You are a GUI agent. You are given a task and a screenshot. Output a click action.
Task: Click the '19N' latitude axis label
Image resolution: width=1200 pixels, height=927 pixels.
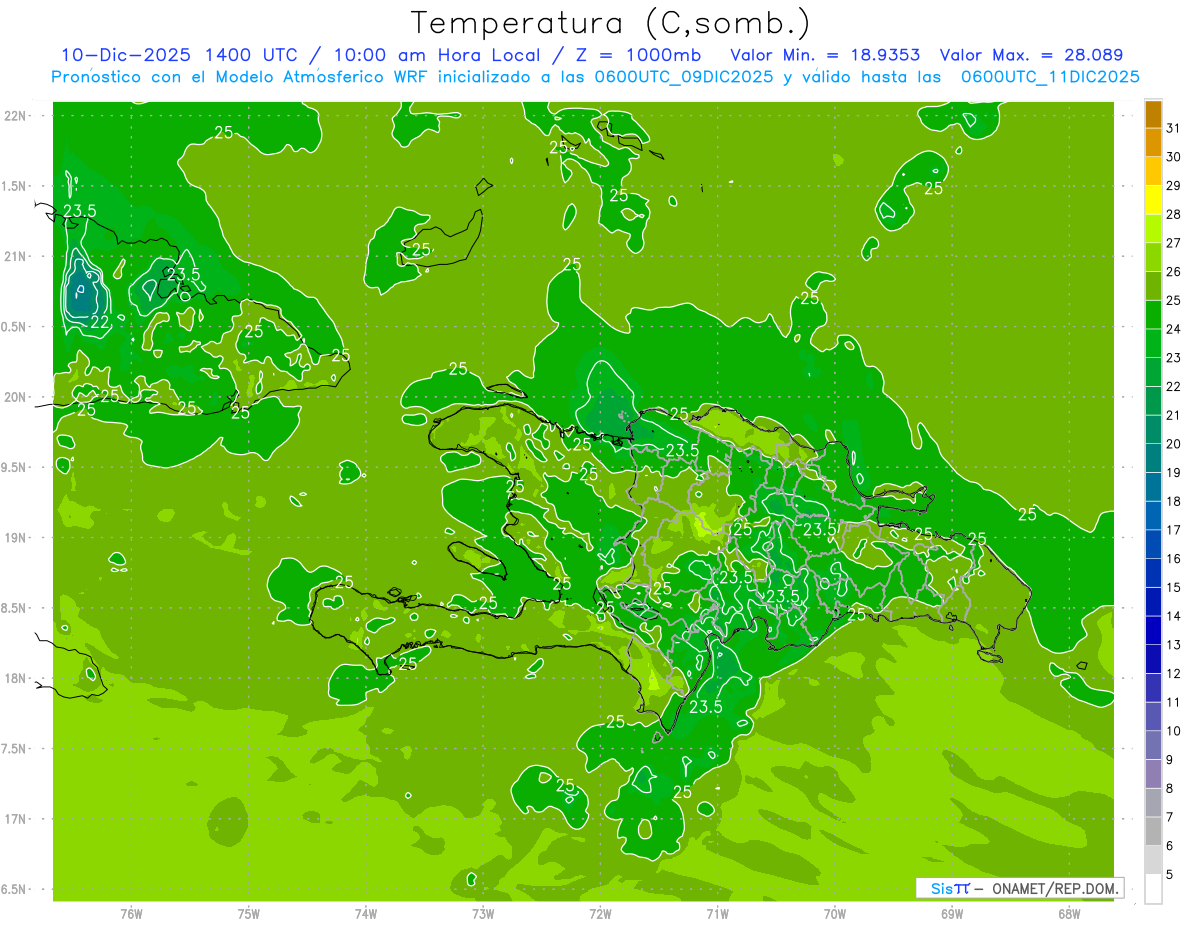coord(16,538)
